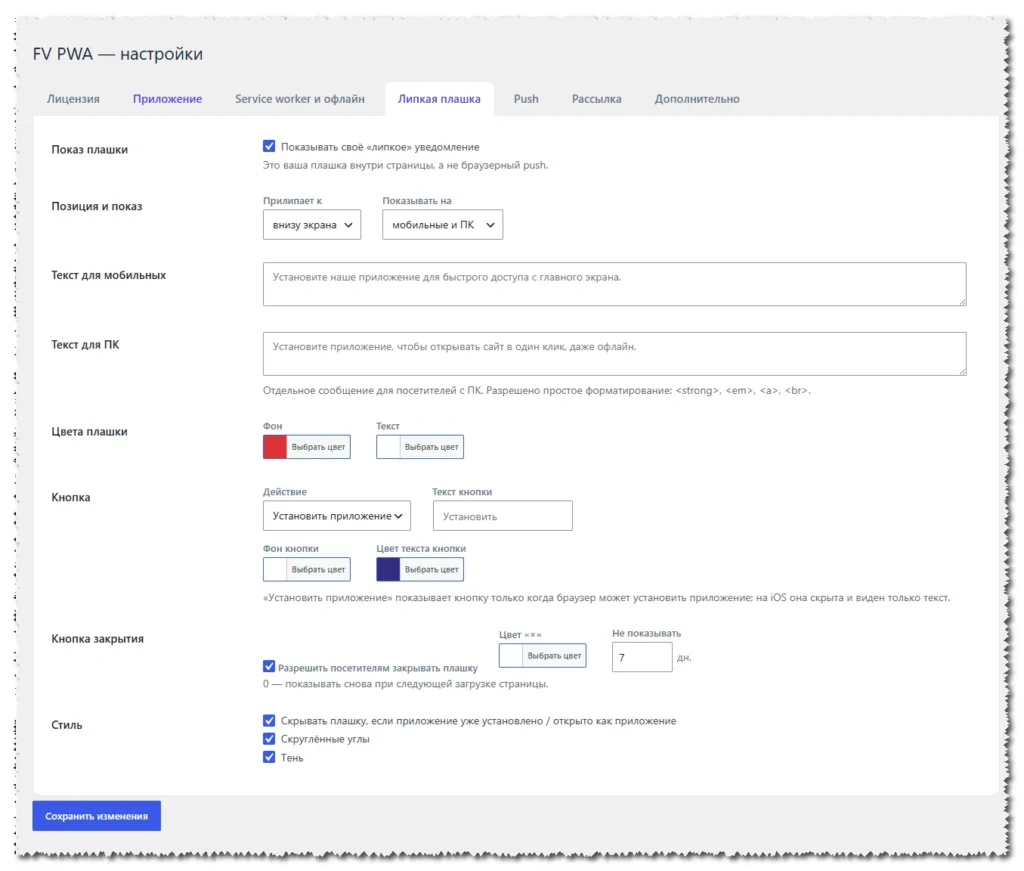The image size is (1024, 871).
Task: Open the Рассылка tab
Action: (x=596, y=99)
